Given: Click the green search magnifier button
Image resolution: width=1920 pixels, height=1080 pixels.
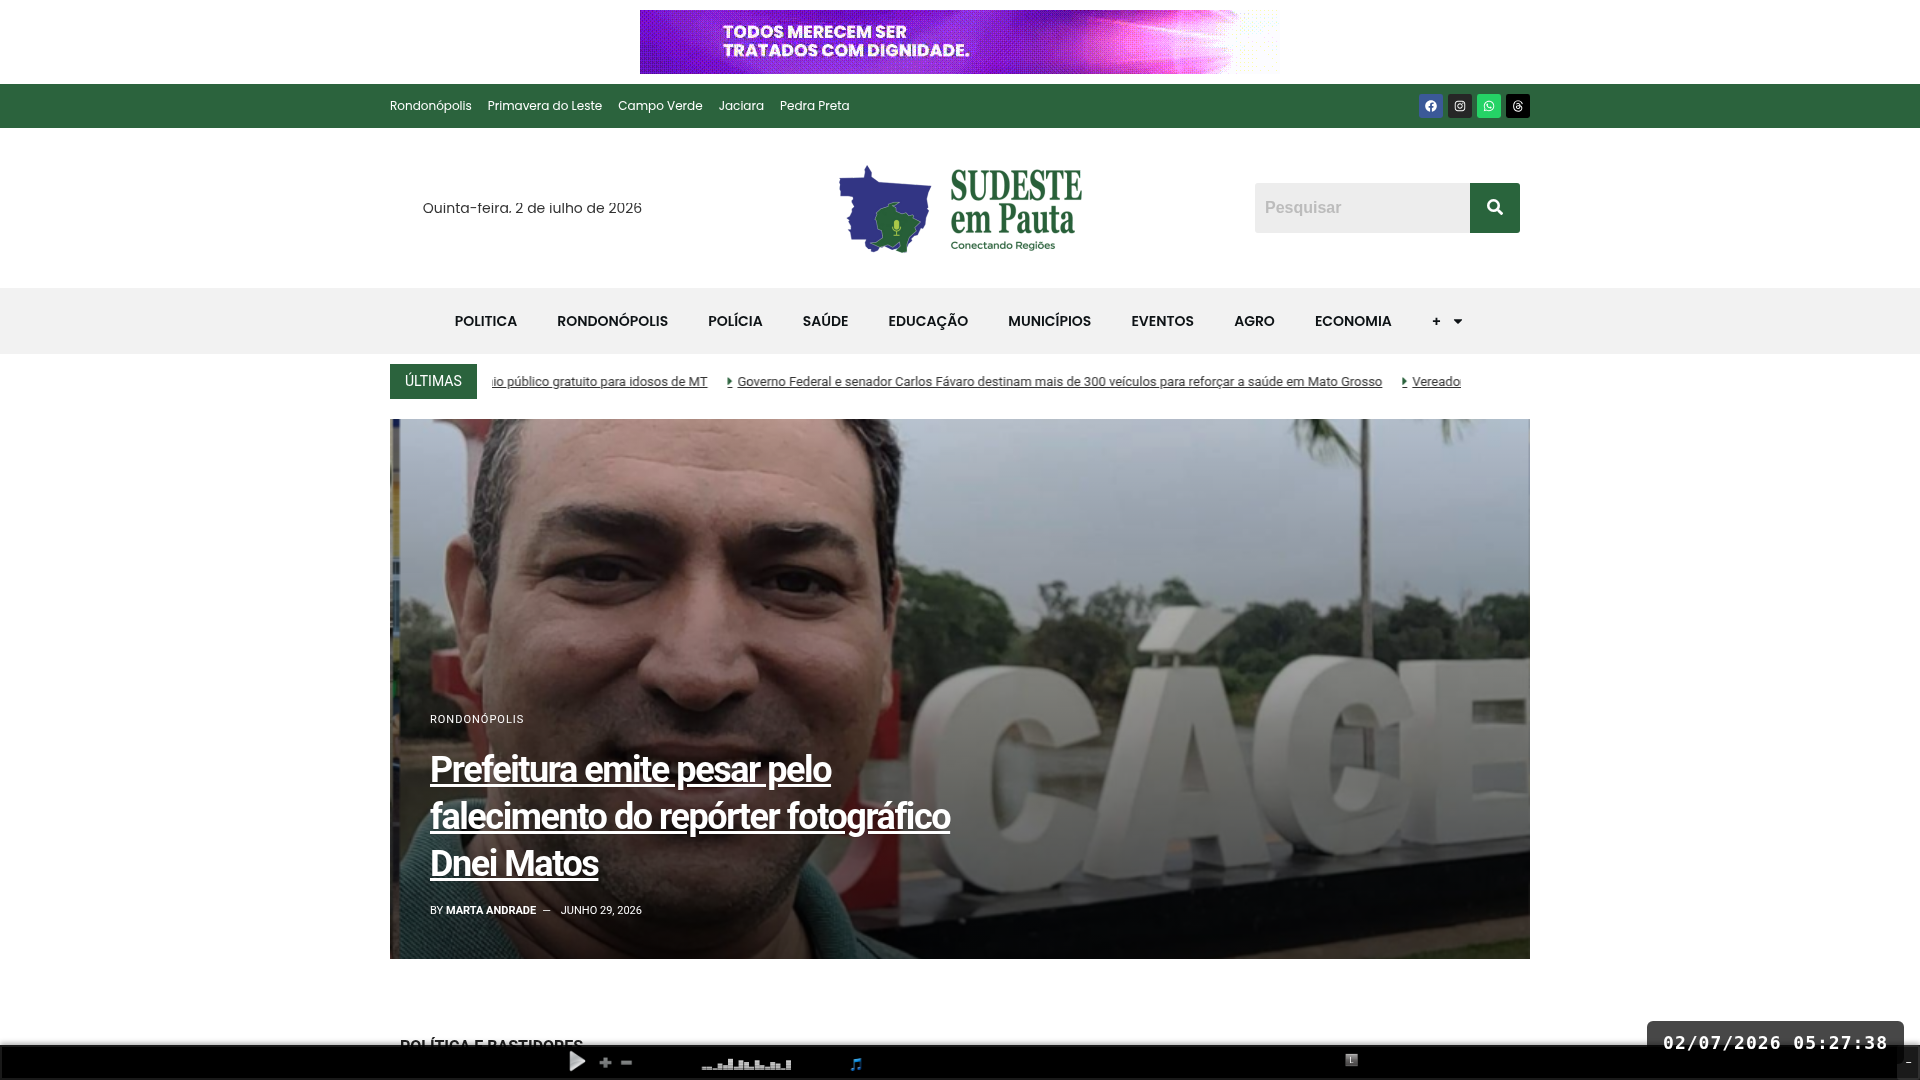Looking at the screenshot, I should point(1495,208).
